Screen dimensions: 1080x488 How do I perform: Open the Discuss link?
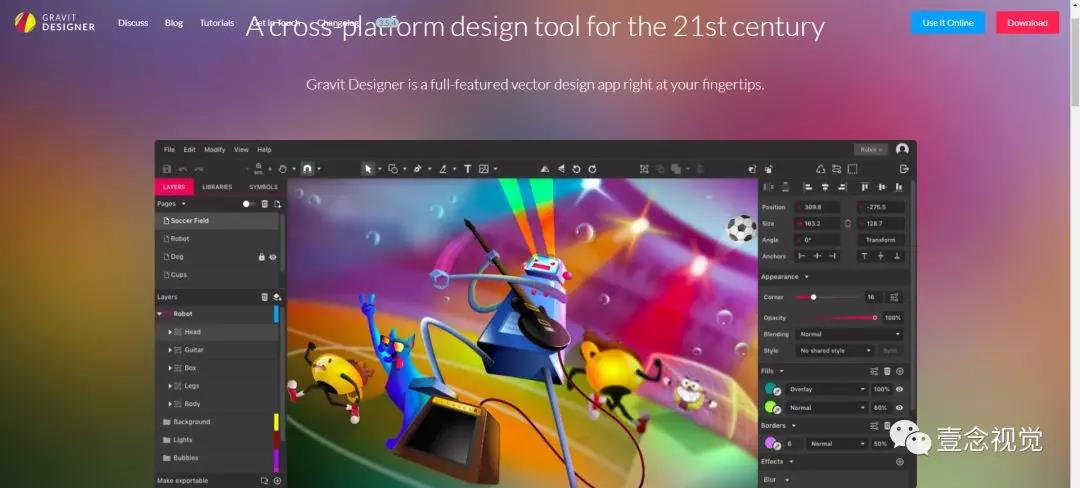point(133,23)
